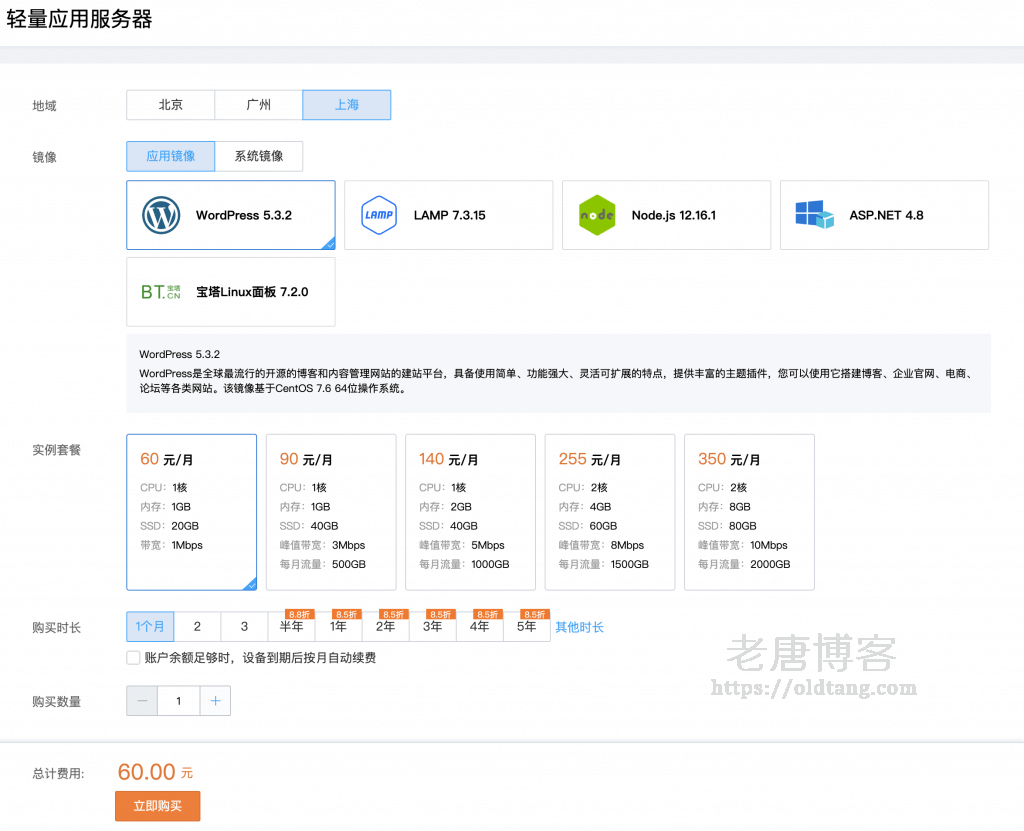1024x831 pixels.
Task: Open 其他时长 for more duration options
Action: click(x=580, y=627)
